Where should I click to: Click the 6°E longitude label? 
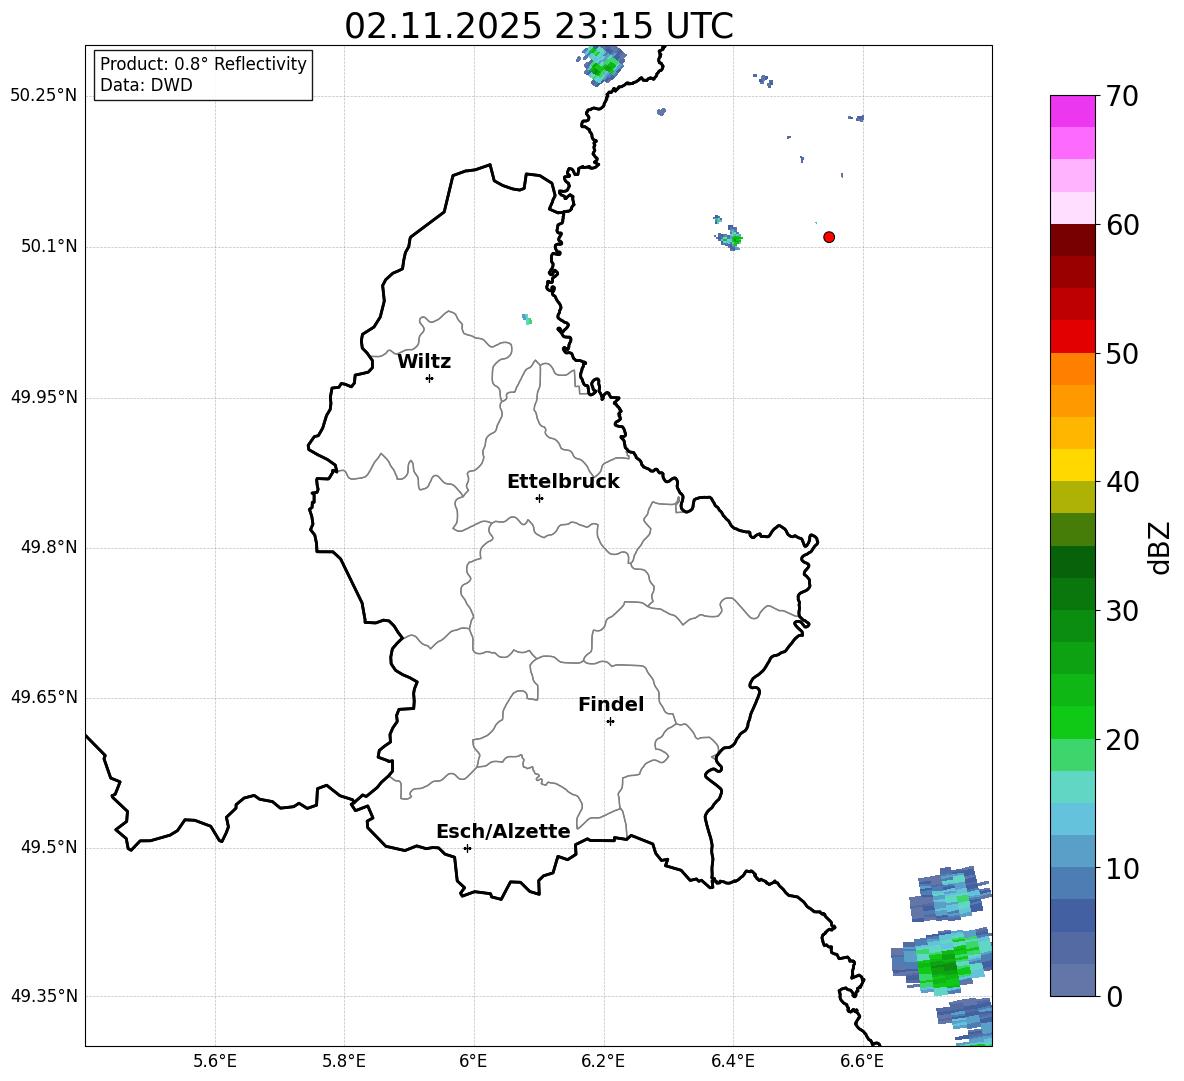[473, 1061]
